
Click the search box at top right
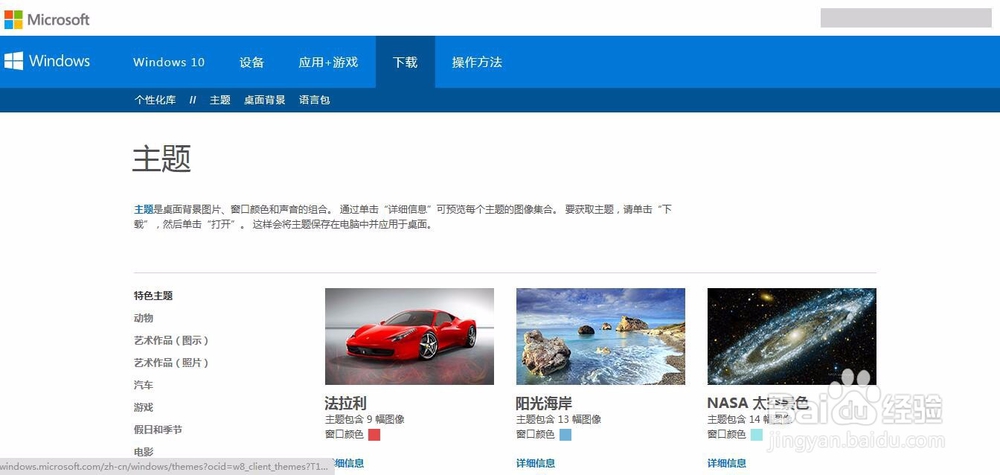906,18
